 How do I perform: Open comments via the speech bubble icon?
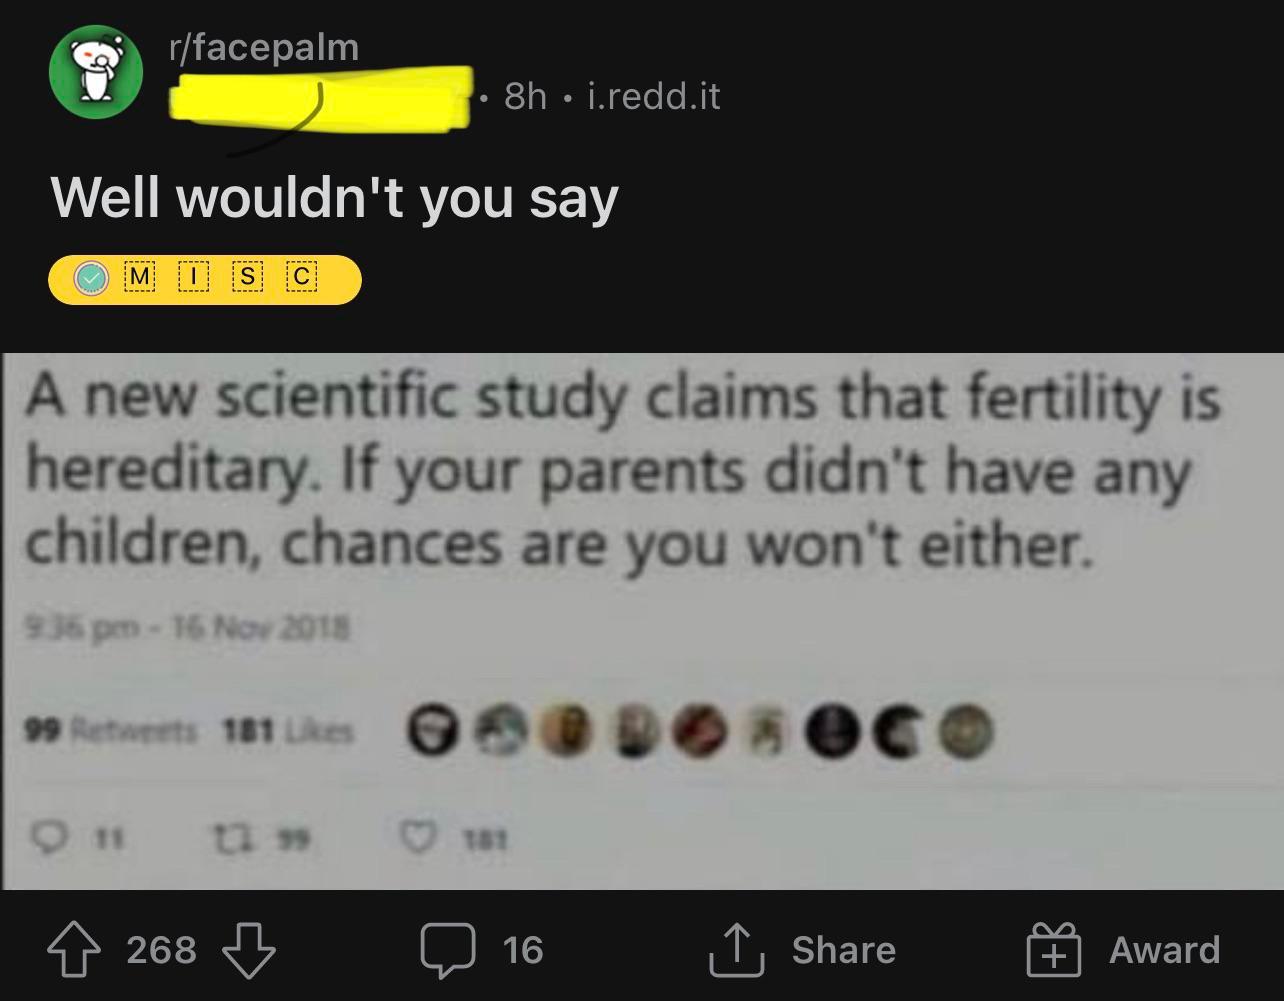coord(446,951)
